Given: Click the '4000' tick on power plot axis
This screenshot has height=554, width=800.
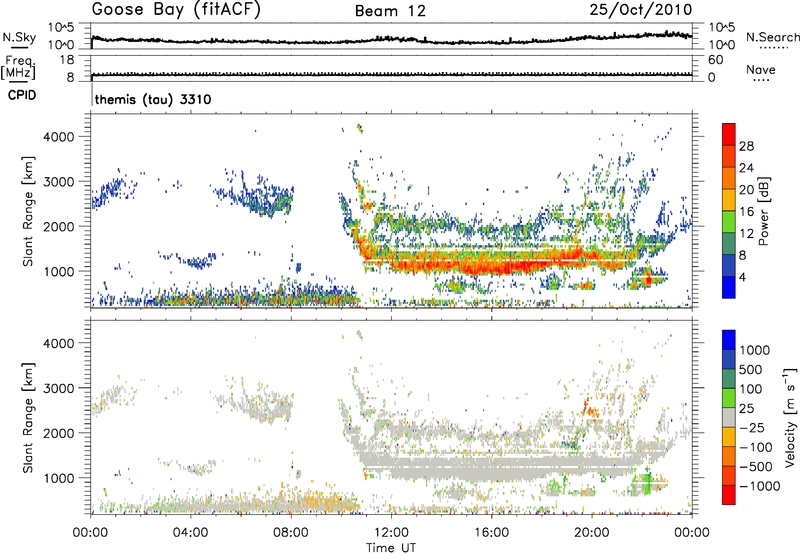Looking at the screenshot, I should pyautogui.click(x=58, y=137).
